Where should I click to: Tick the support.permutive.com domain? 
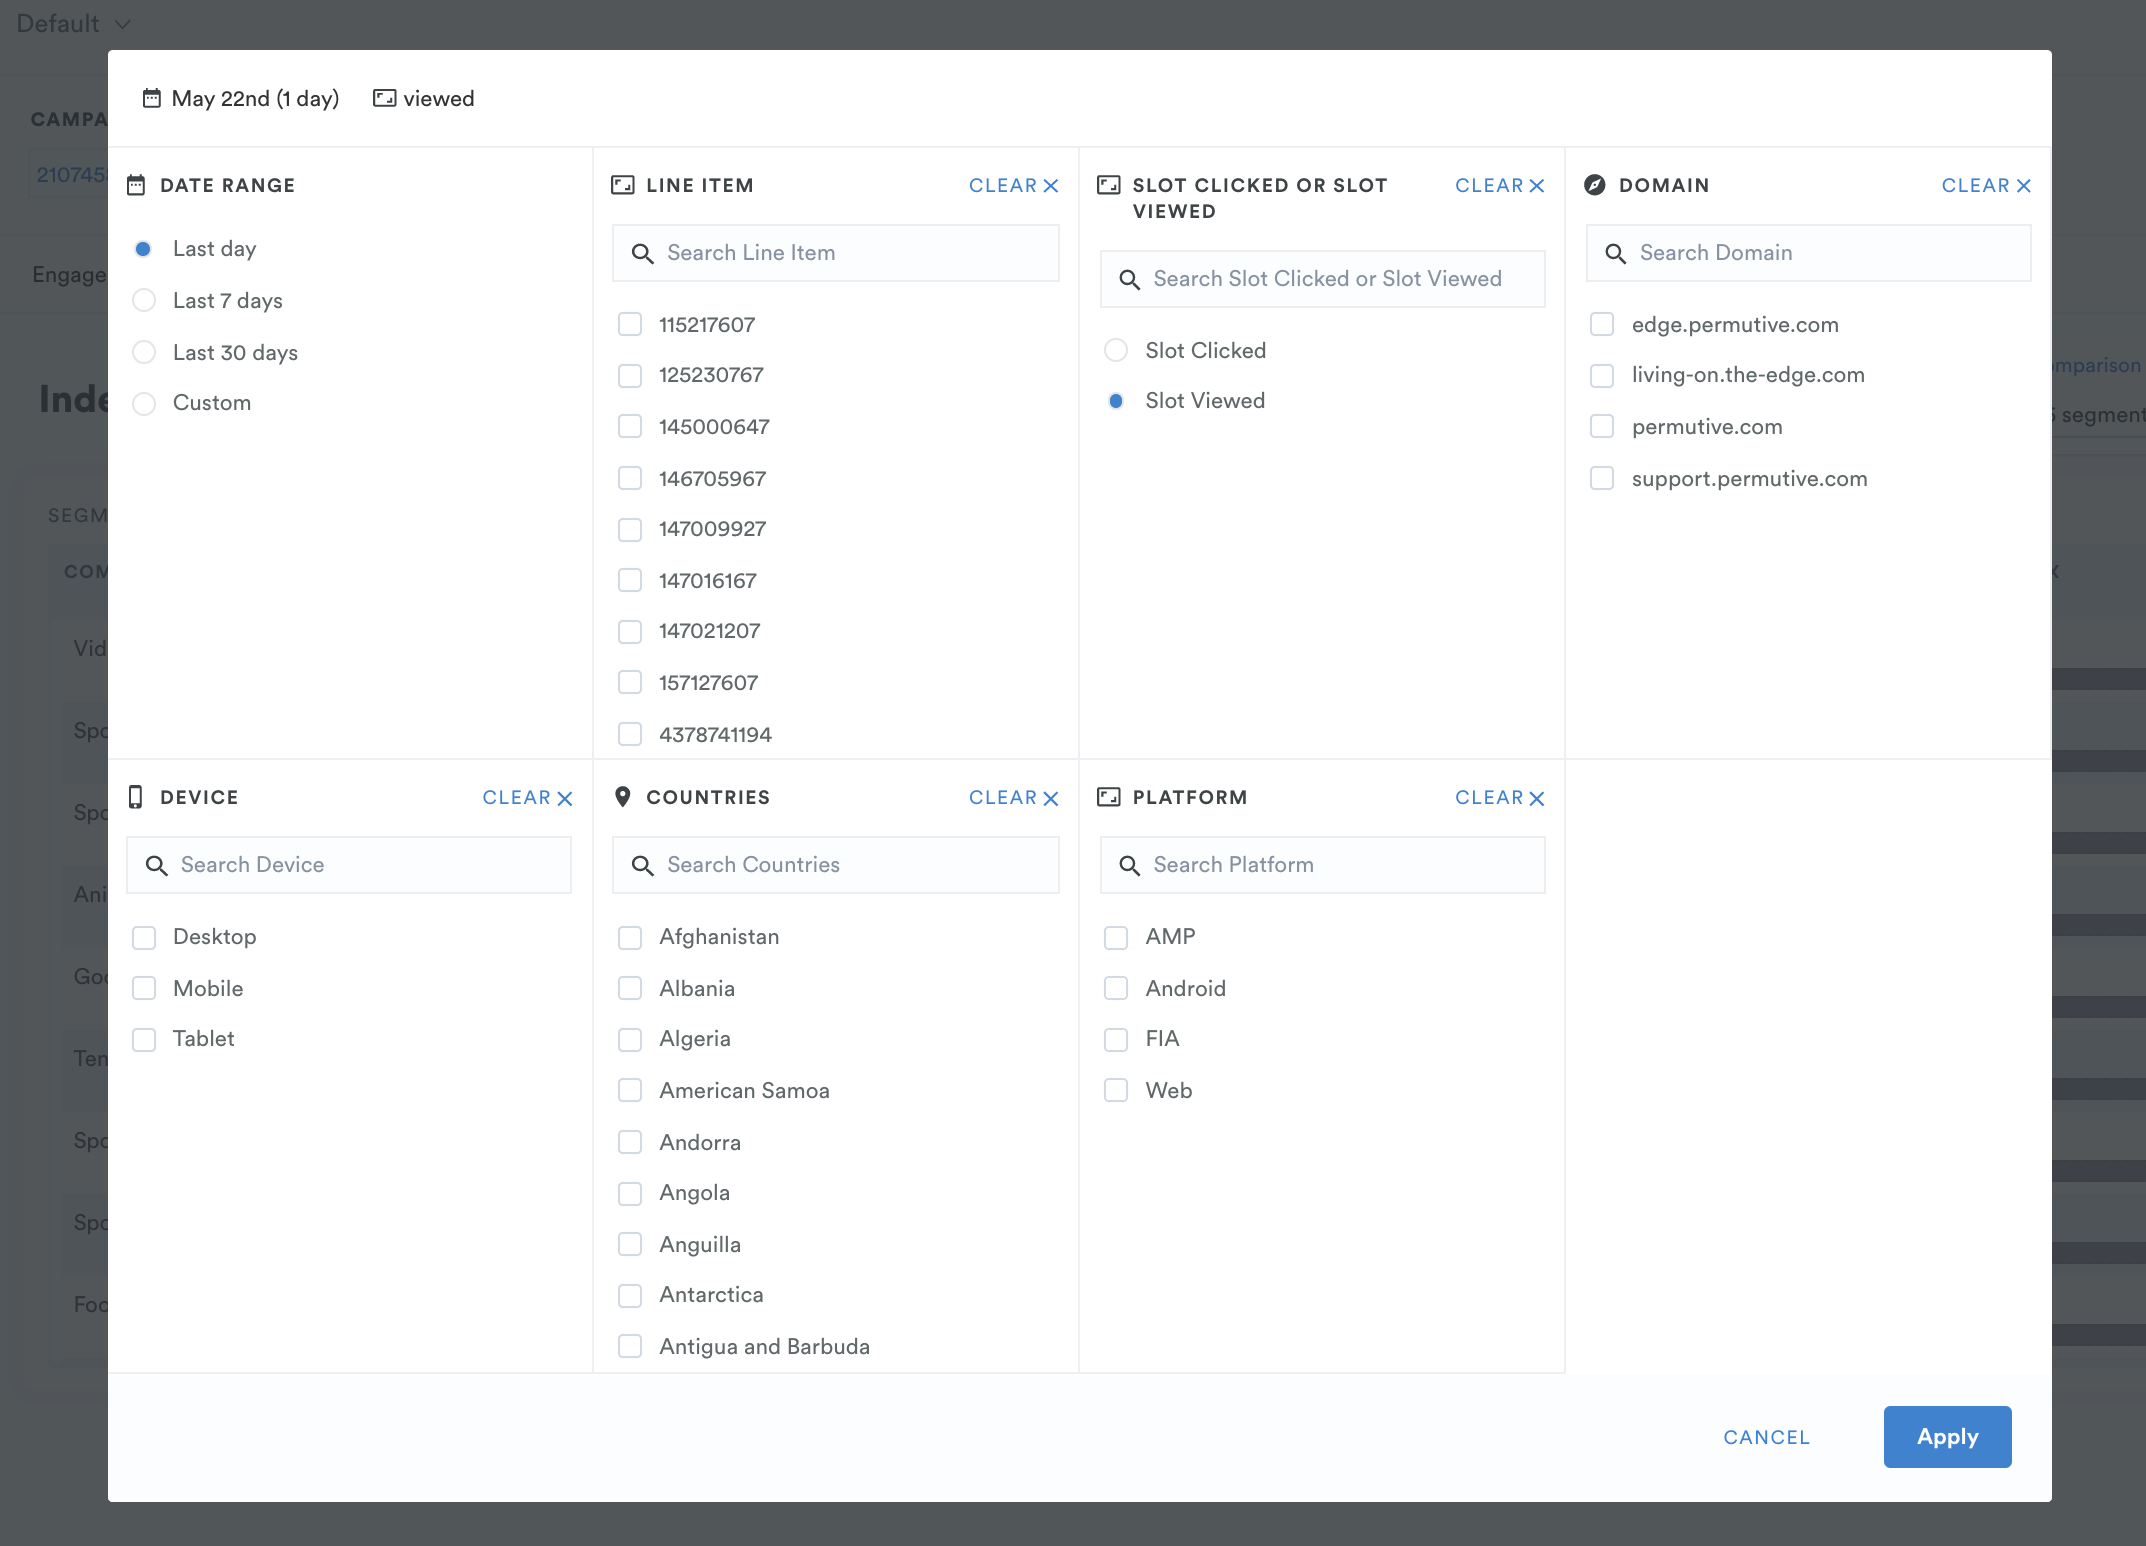1602,478
